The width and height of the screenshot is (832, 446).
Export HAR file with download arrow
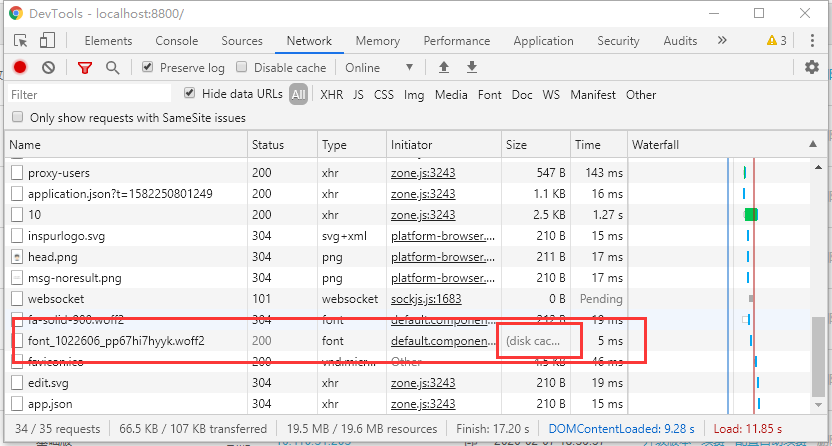pyautogui.click(x=472, y=67)
